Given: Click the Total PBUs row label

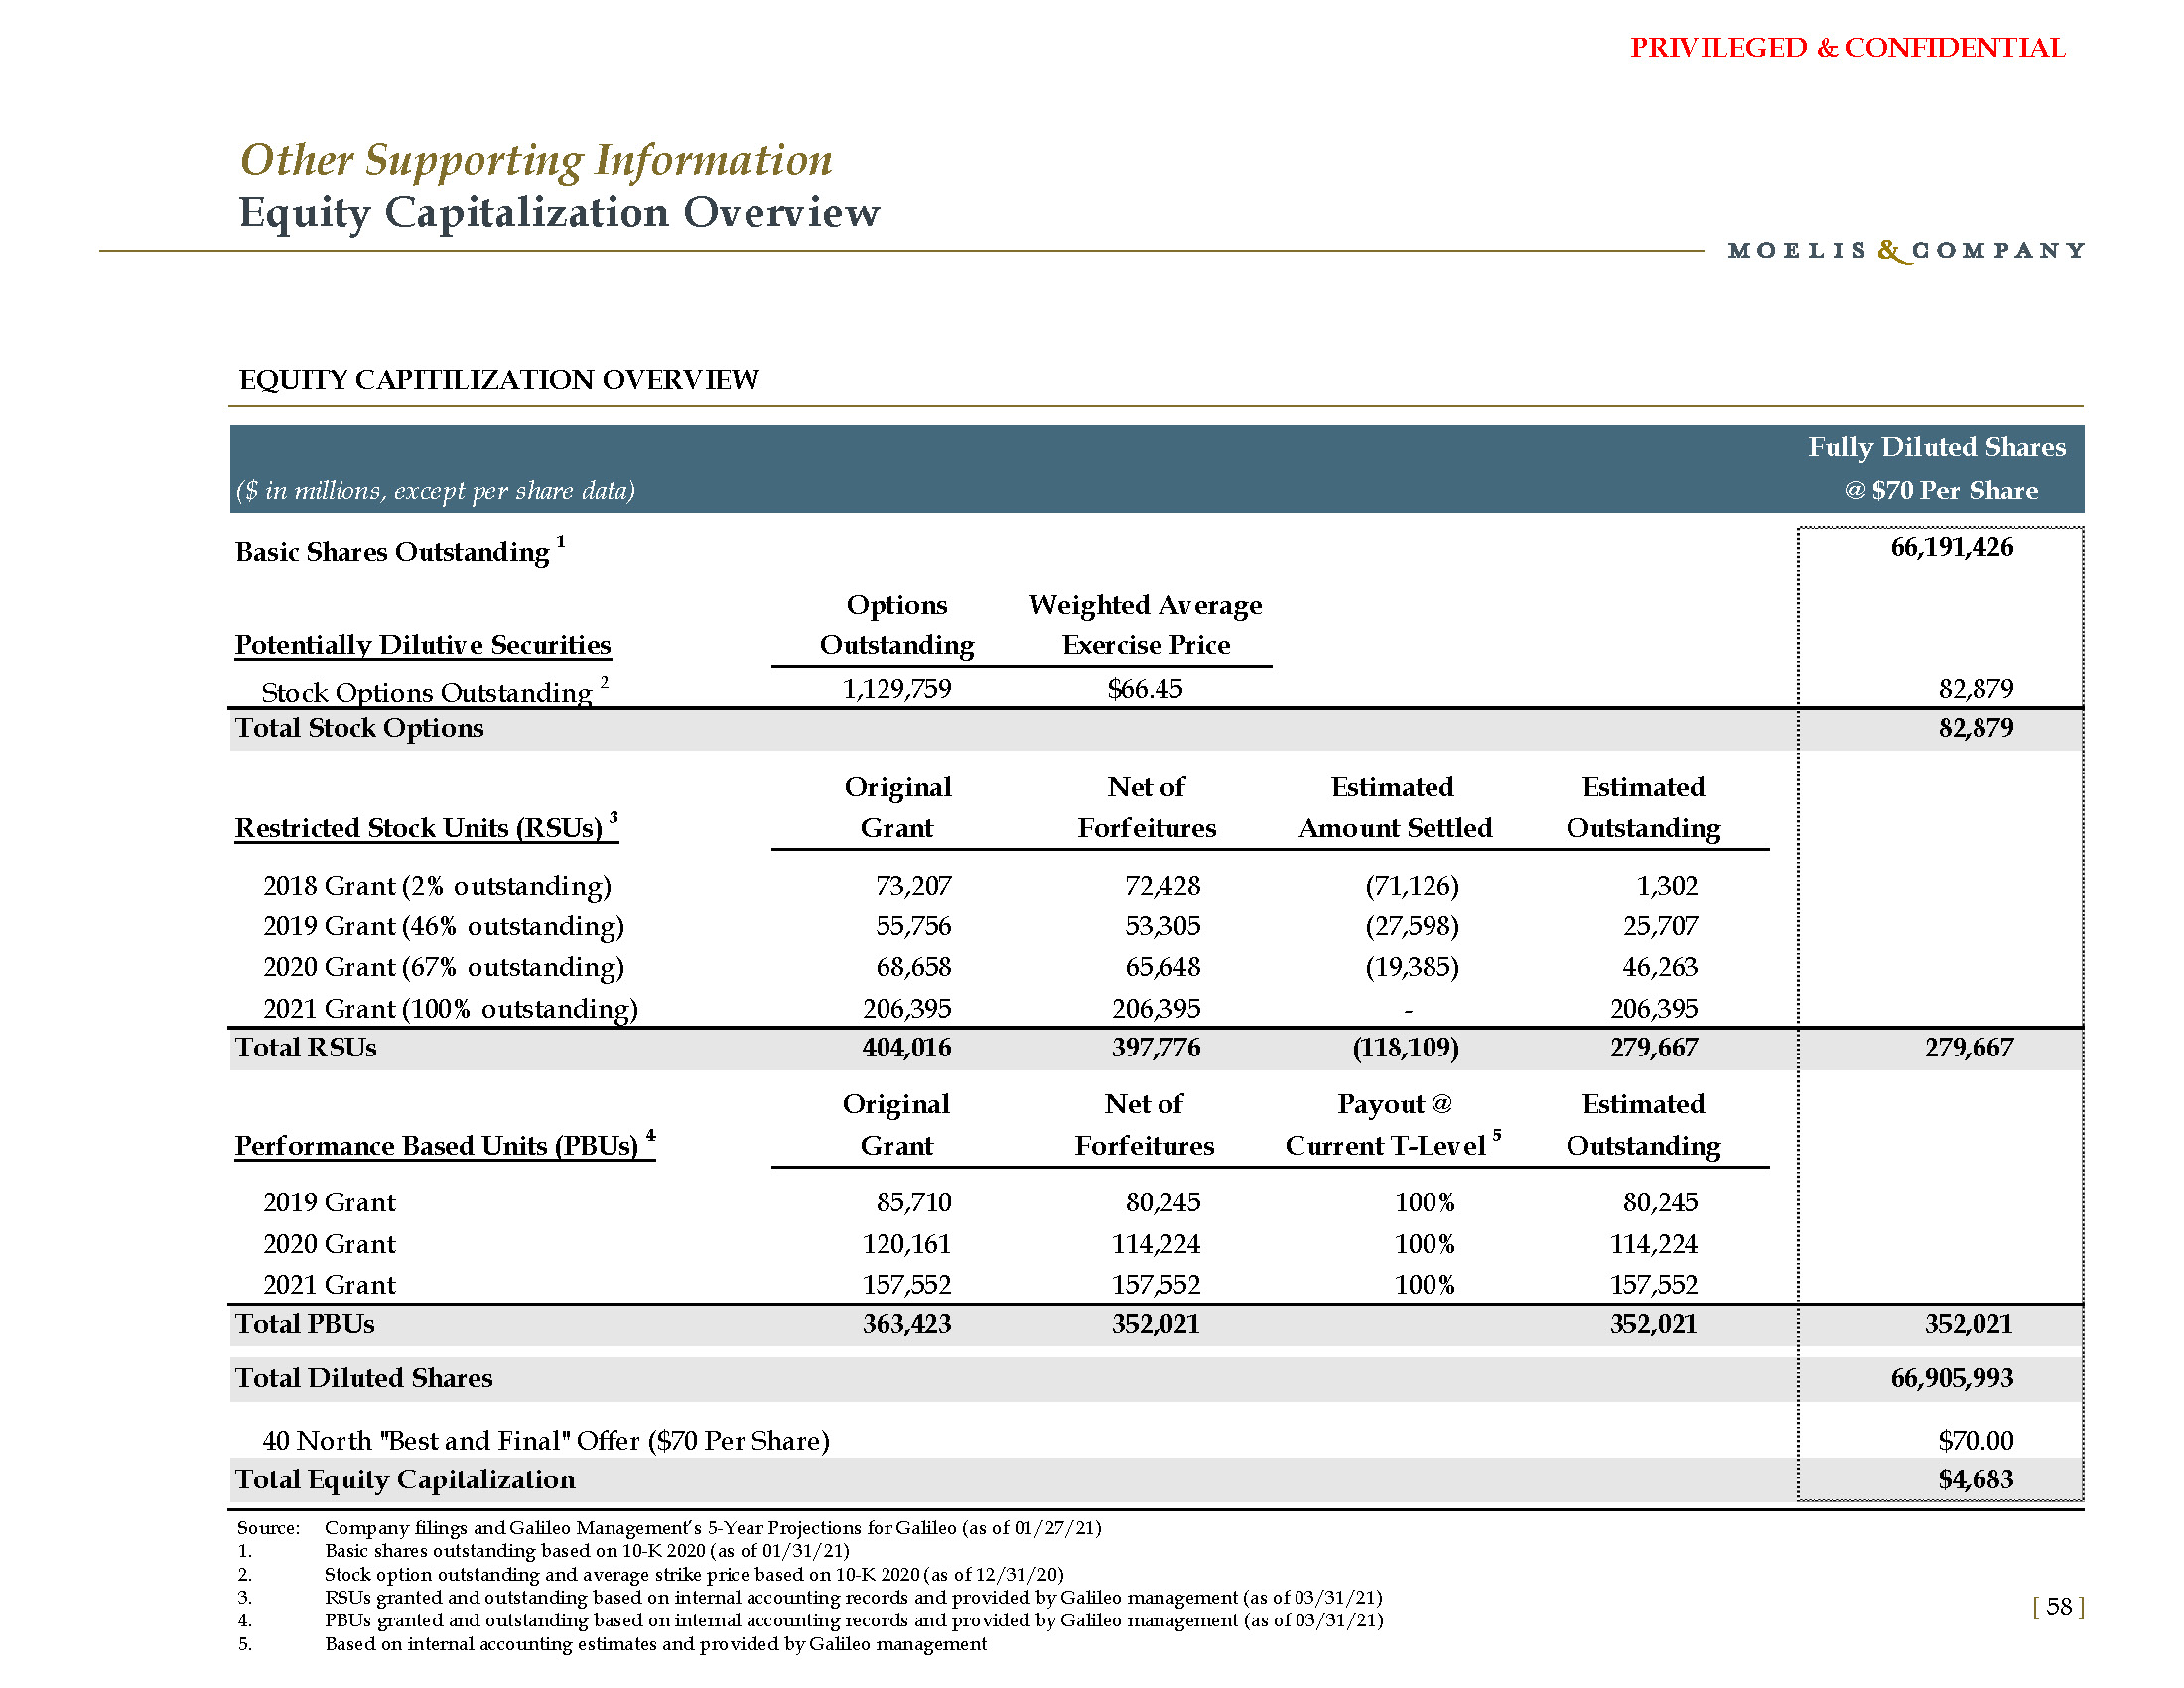Looking at the screenshot, I should tap(304, 1323).
